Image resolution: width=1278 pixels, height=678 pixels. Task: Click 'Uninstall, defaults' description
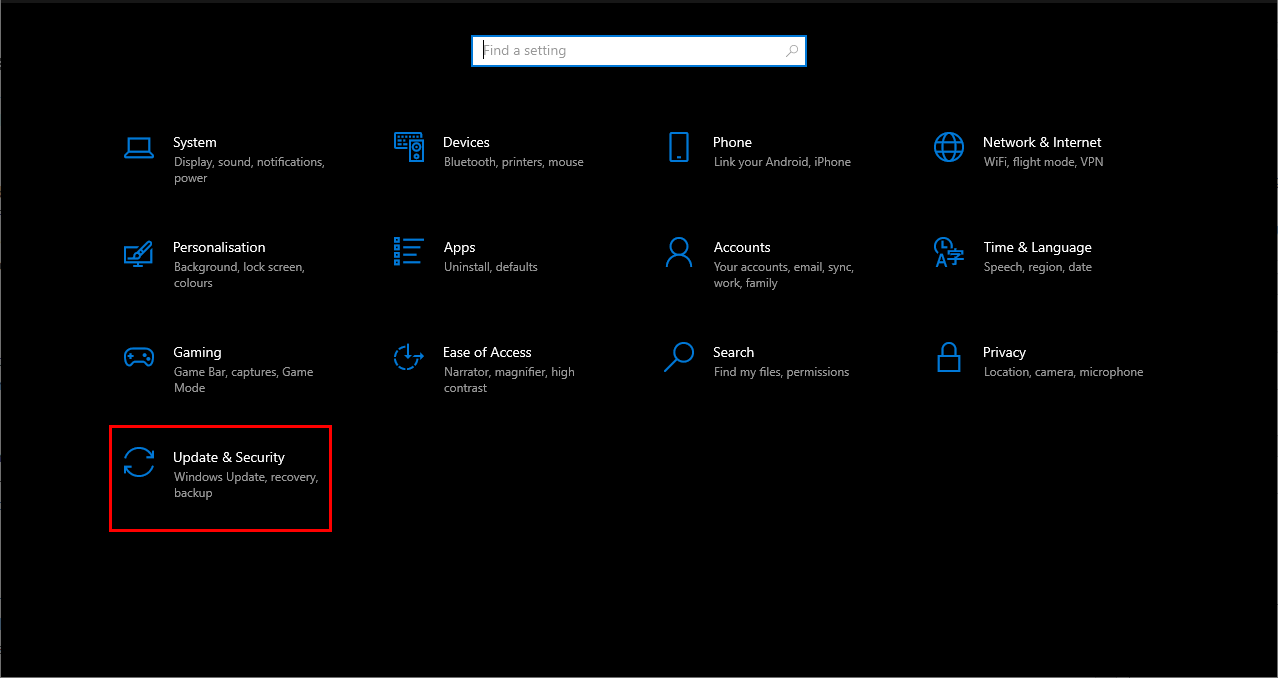click(491, 267)
